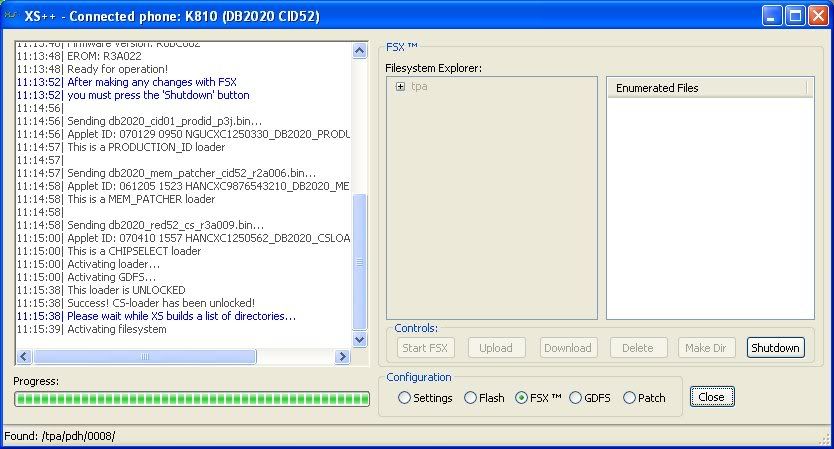Switch to the GDFS configuration mode
The width and height of the screenshot is (834, 449).
(x=575, y=398)
